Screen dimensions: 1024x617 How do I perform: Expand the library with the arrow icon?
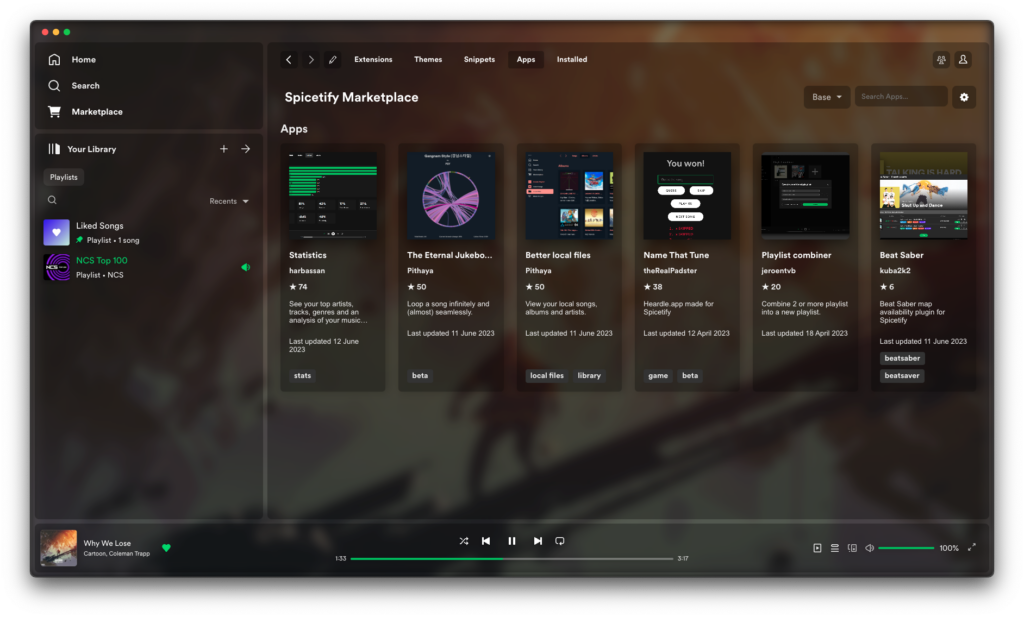[246, 149]
